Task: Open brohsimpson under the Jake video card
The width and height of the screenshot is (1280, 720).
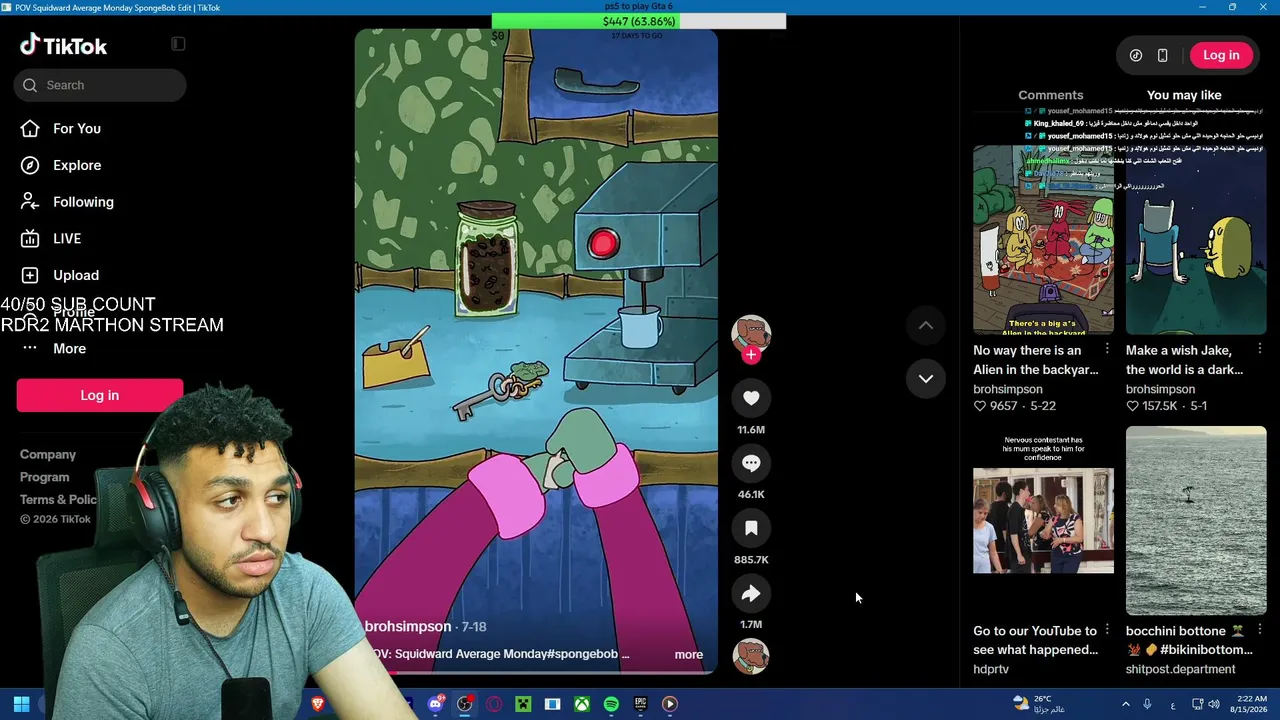Action: coord(1160,389)
